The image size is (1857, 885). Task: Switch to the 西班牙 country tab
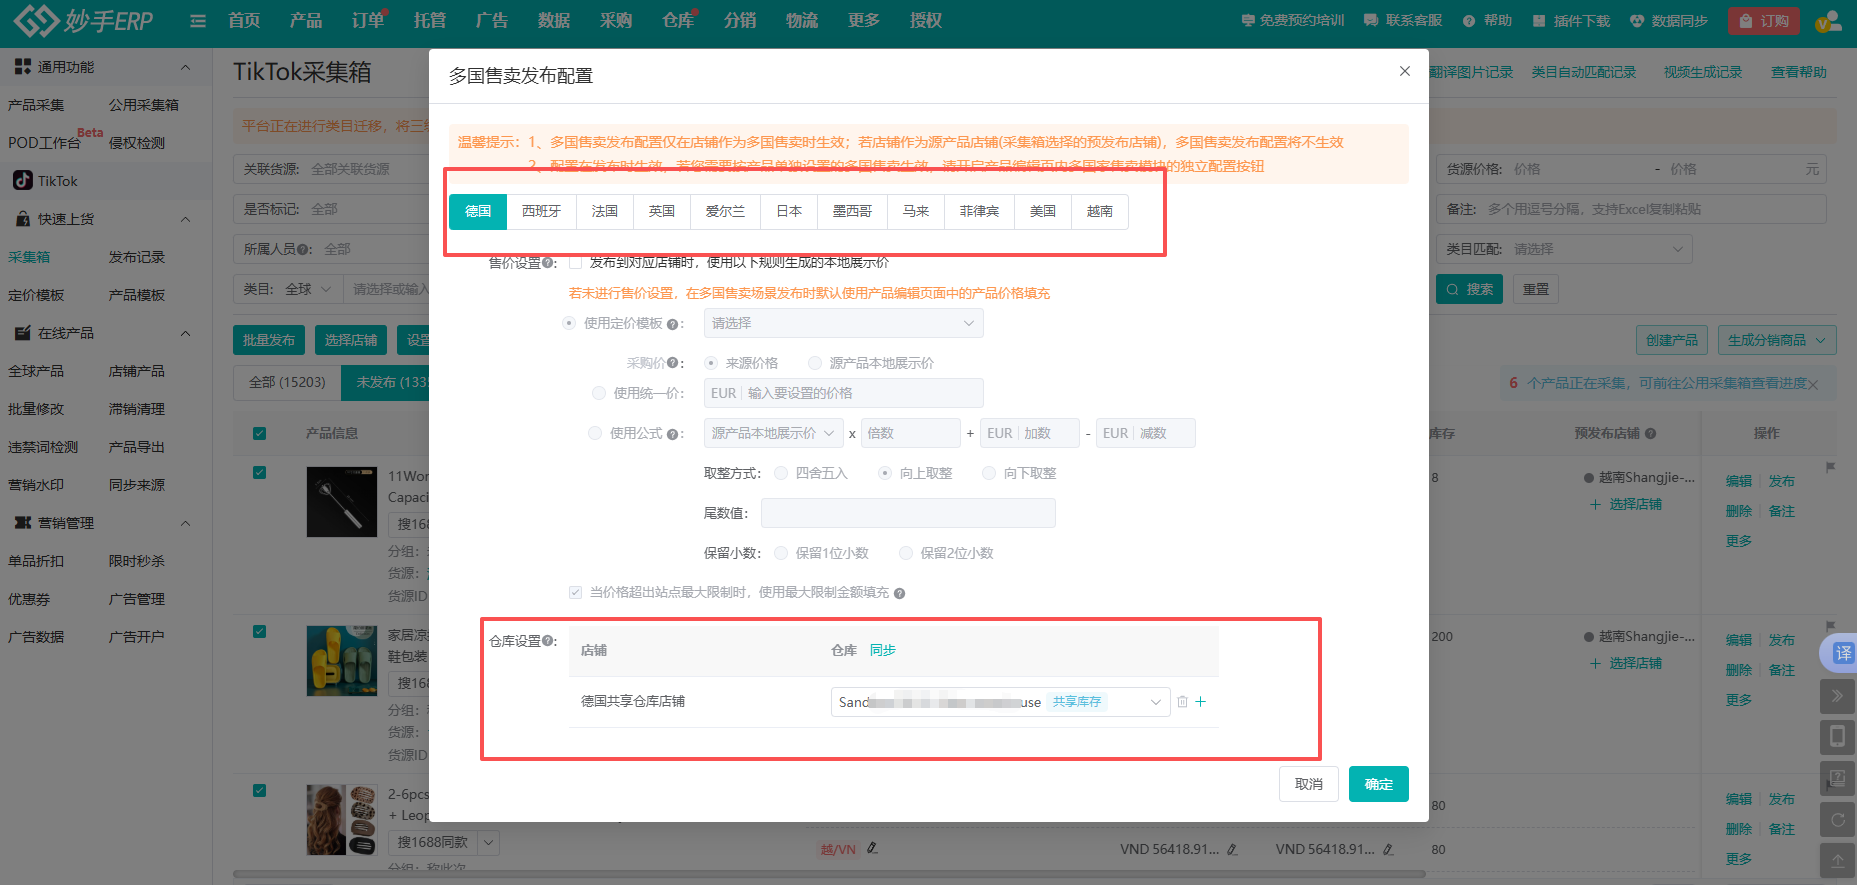pos(541,211)
